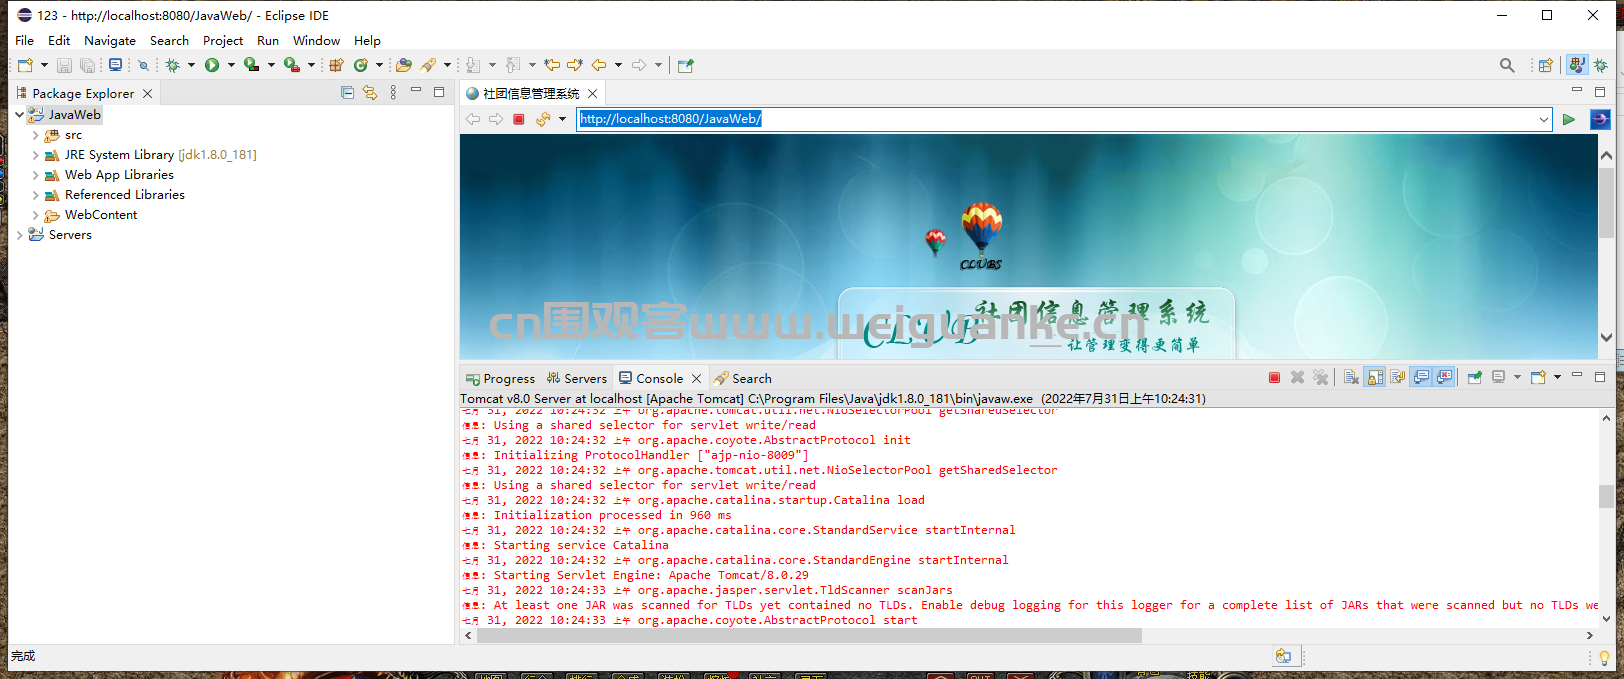Close the Package Explorer view tab

pyautogui.click(x=147, y=93)
